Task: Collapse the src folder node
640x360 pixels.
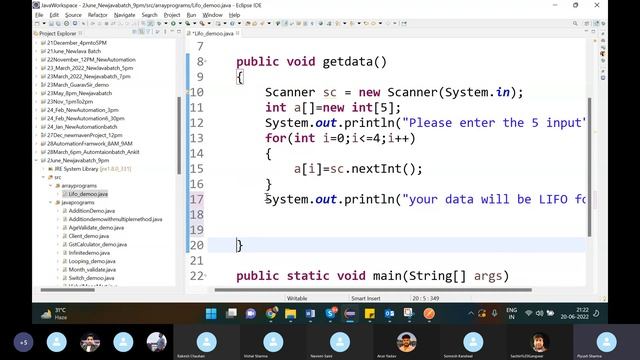Action: tap(44, 177)
